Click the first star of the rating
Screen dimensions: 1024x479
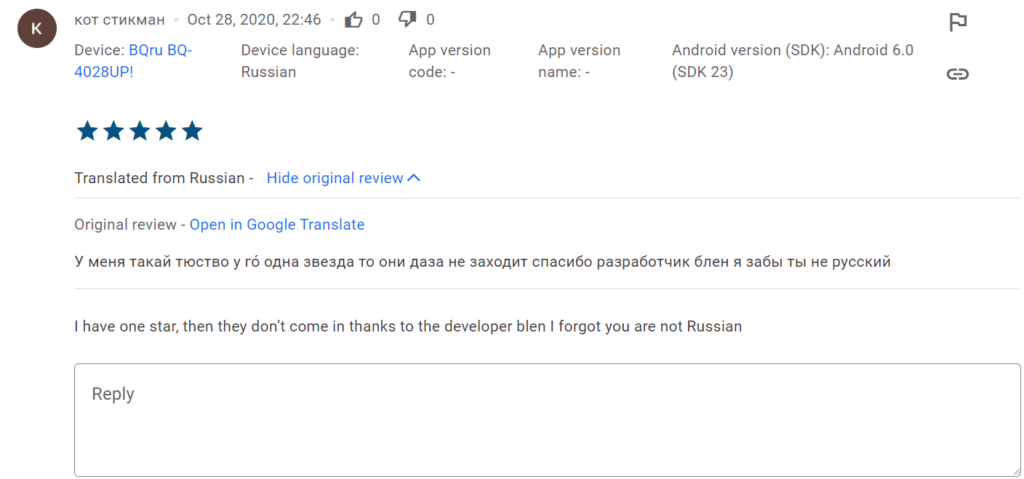coord(87,131)
